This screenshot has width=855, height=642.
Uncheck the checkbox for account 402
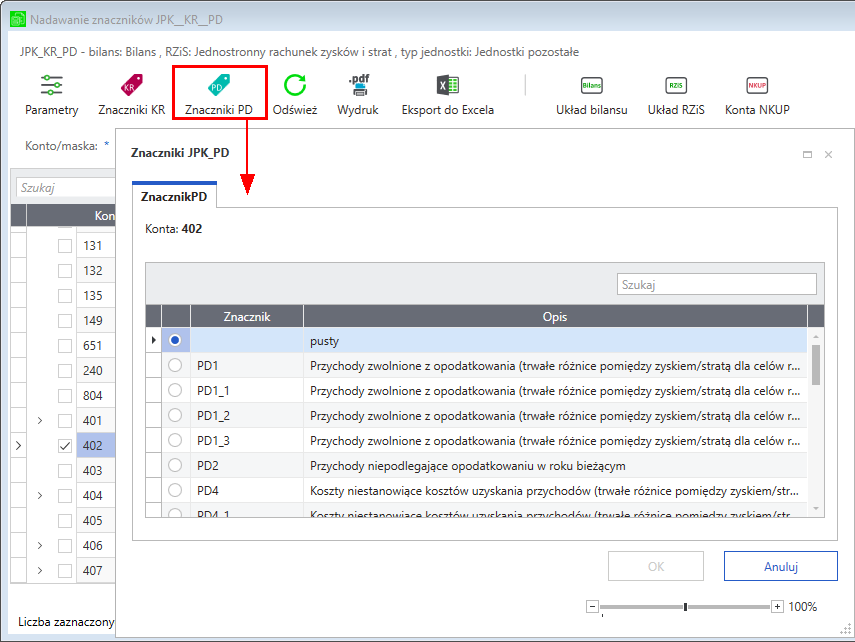click(x=65, y=446)
